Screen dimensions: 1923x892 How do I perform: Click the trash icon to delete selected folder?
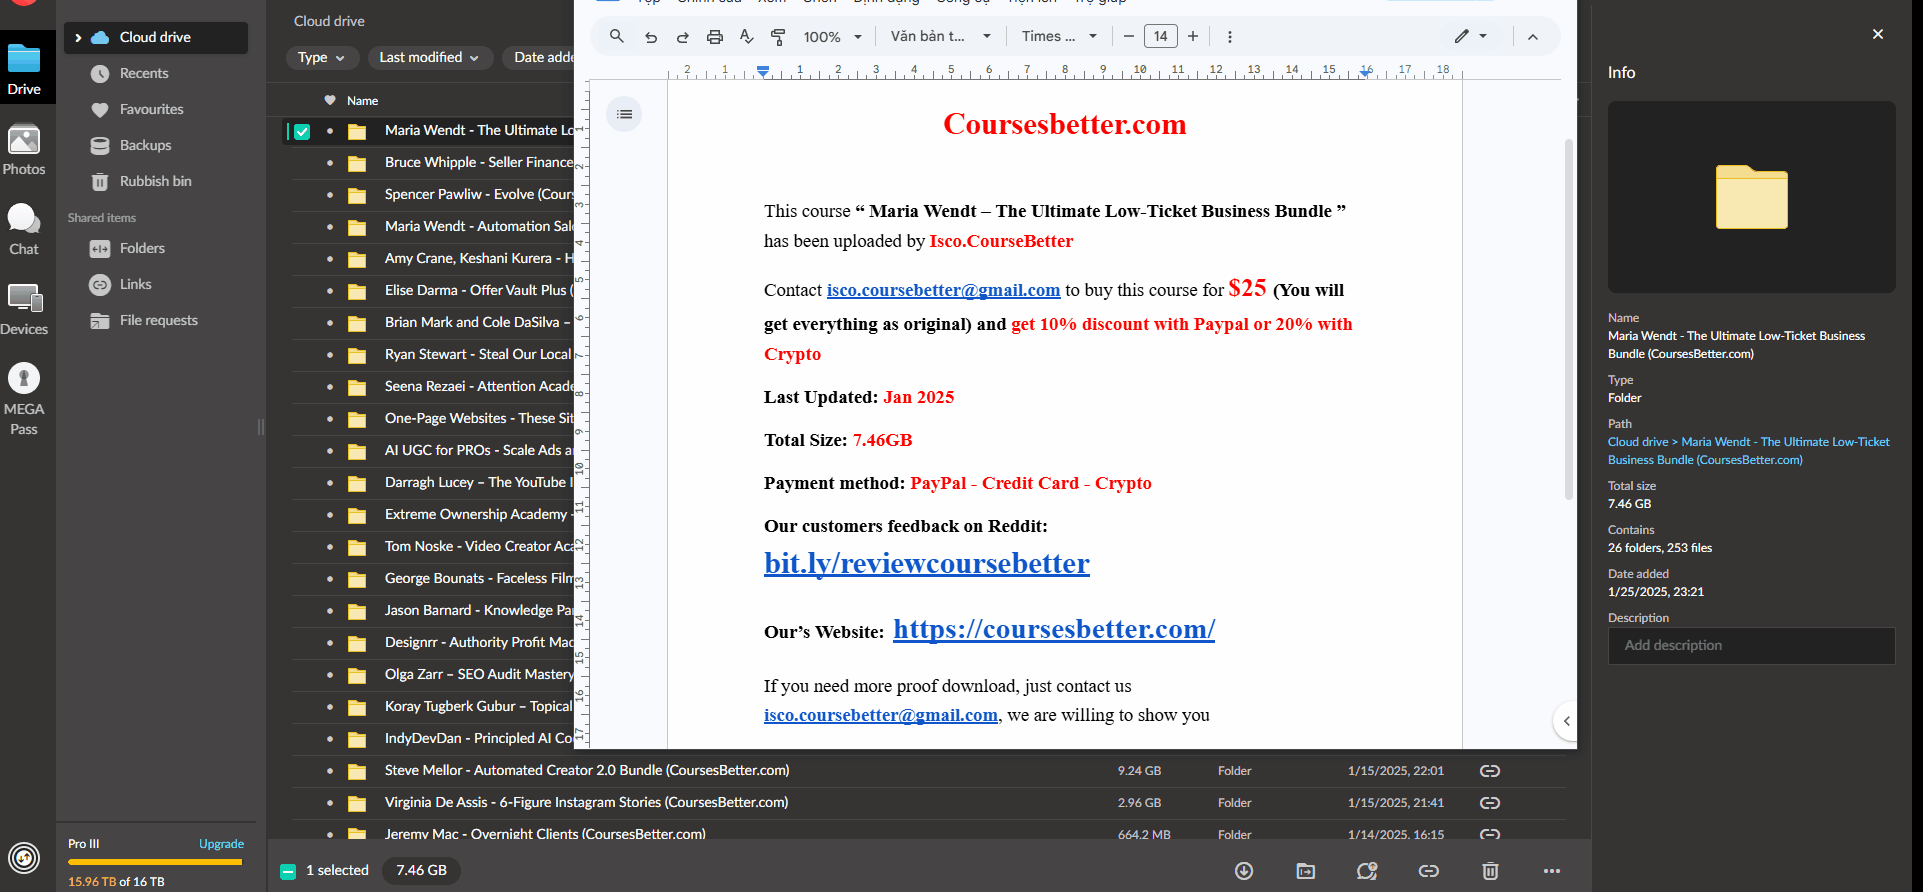[x=1490, y=871]
